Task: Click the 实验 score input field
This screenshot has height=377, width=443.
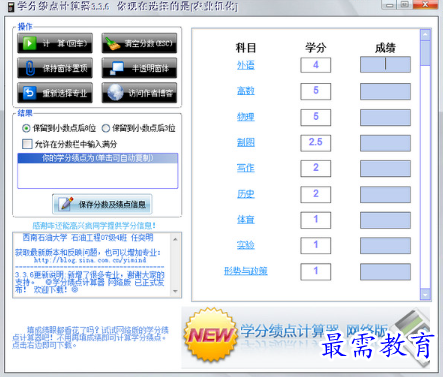Action: pos(385,246)
